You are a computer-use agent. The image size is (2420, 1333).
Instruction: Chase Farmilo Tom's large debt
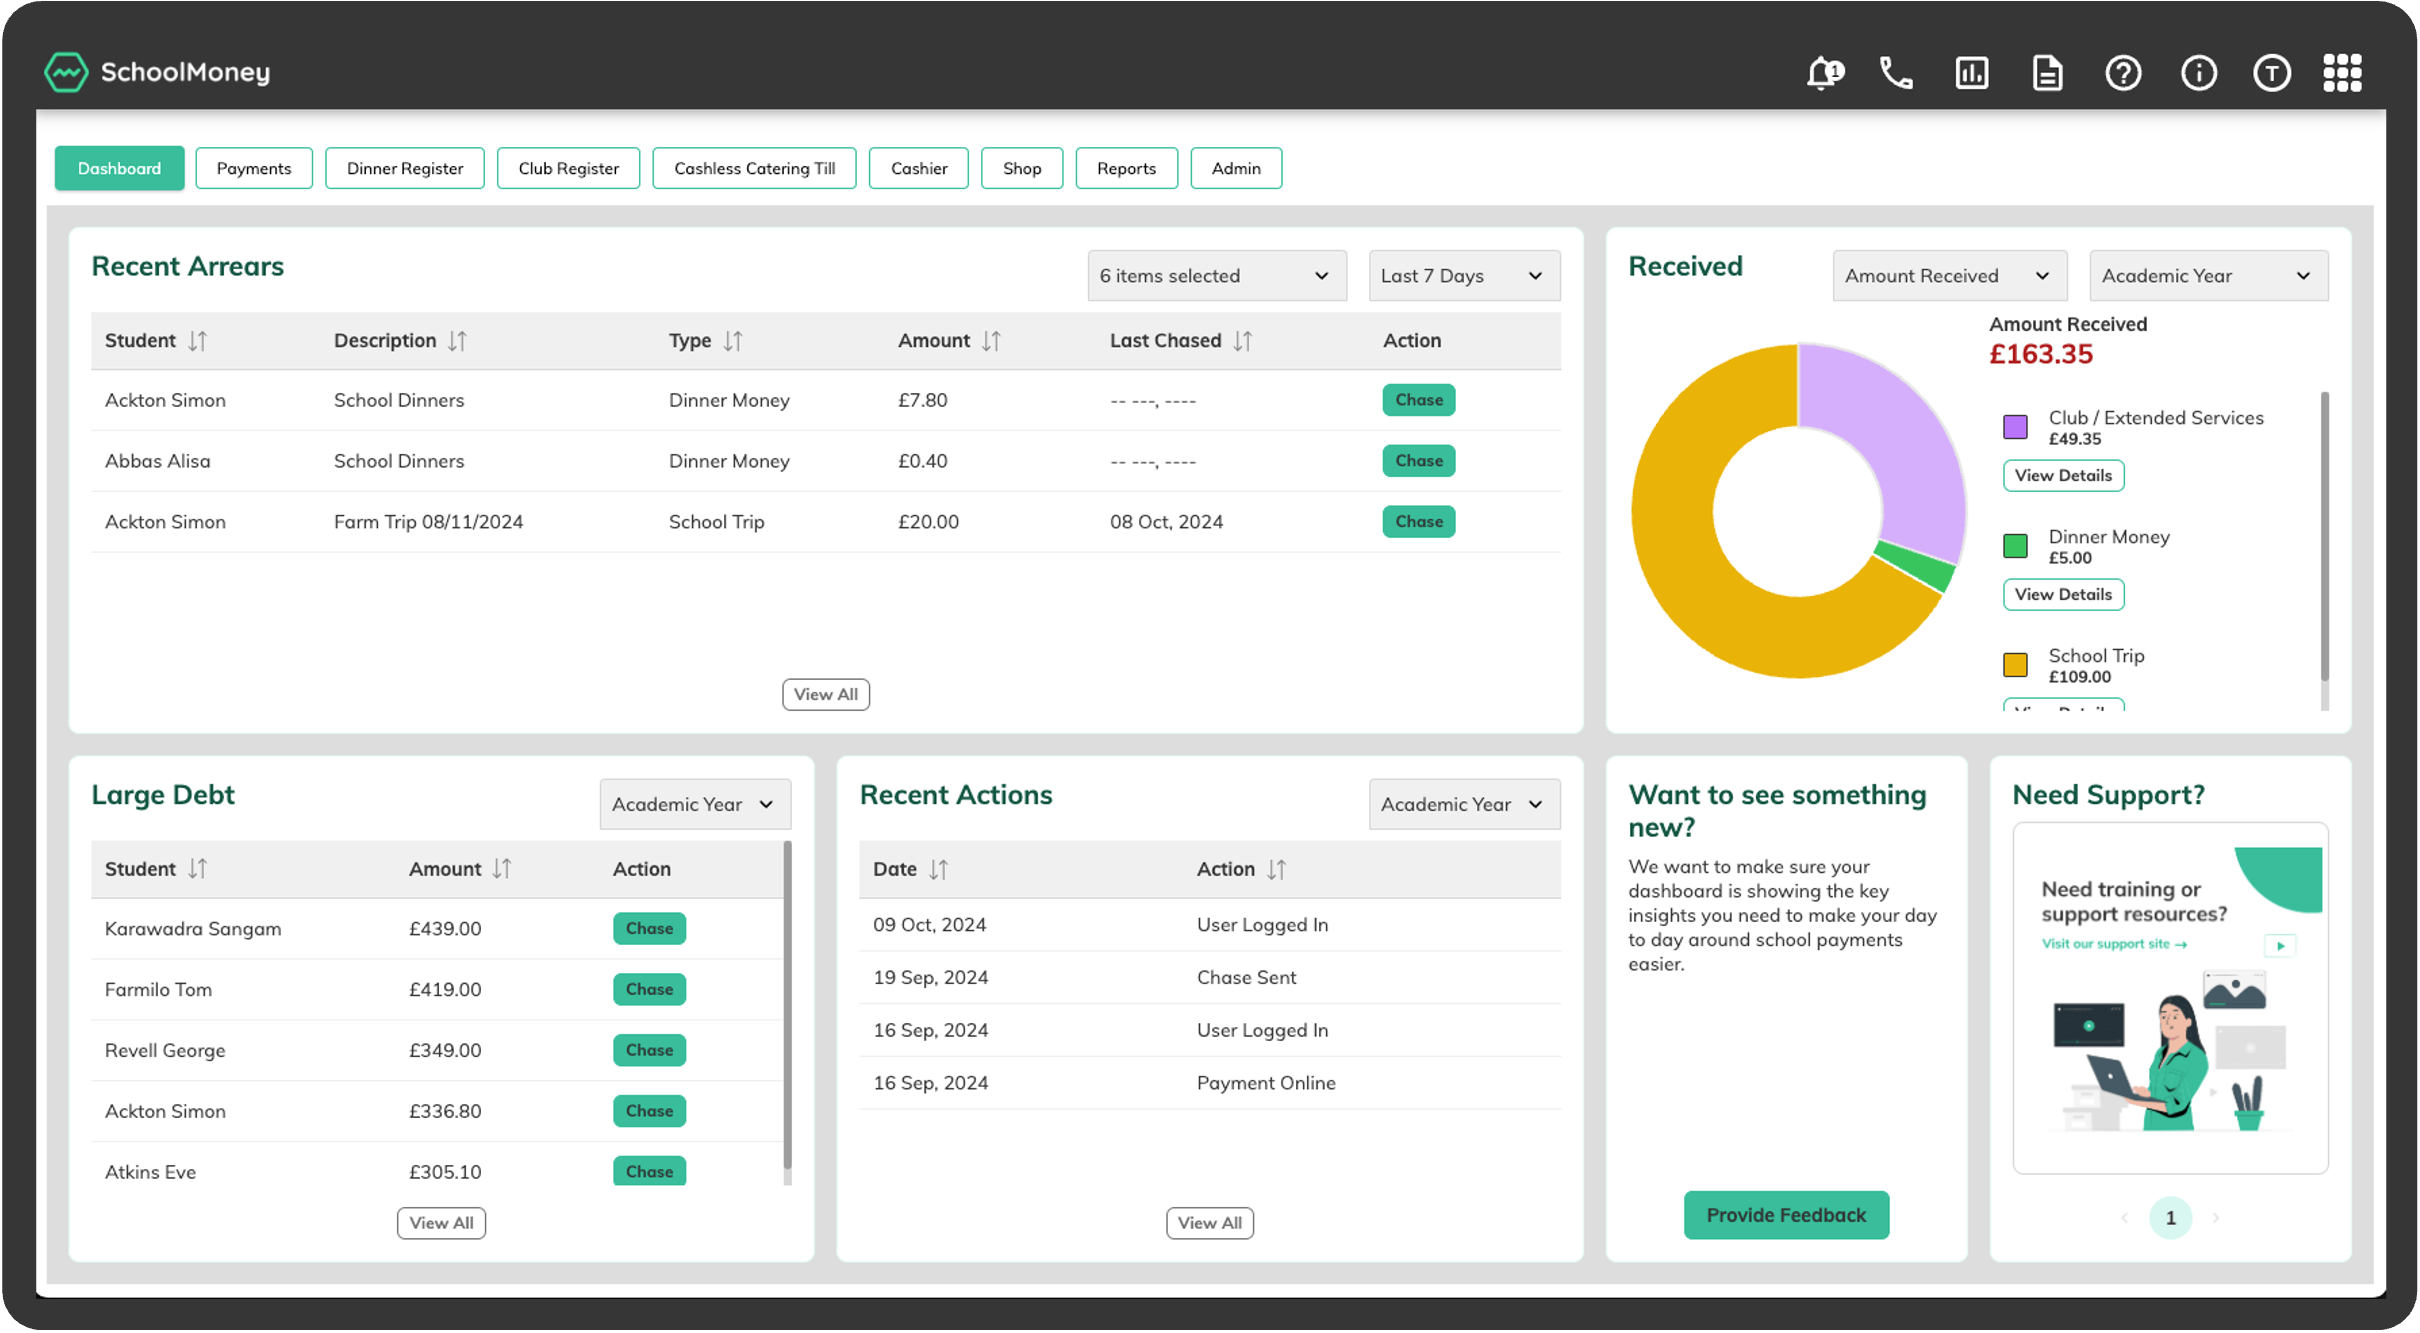tap(649, 989)
